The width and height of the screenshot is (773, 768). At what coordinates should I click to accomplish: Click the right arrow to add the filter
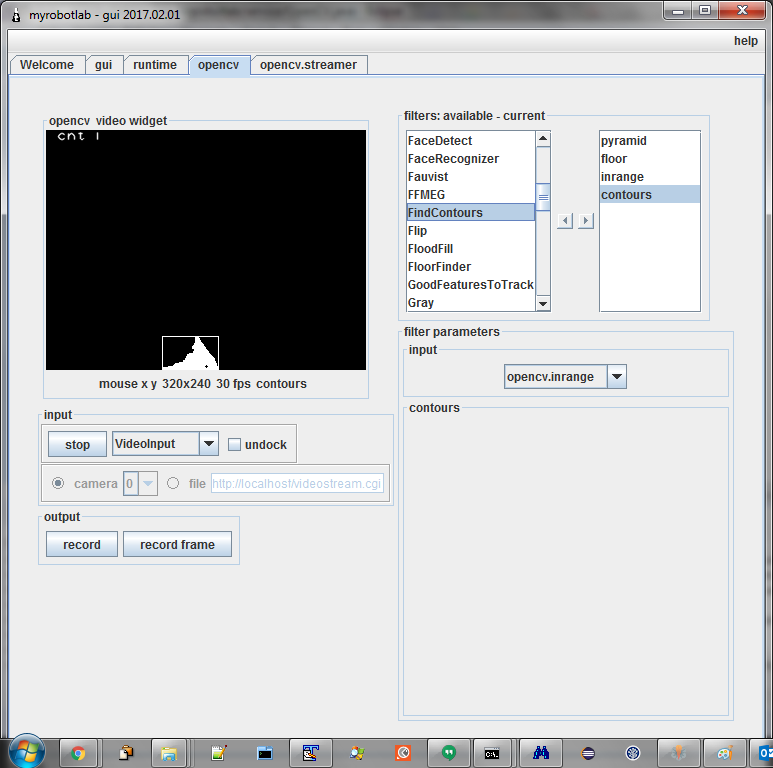point(586,220)
